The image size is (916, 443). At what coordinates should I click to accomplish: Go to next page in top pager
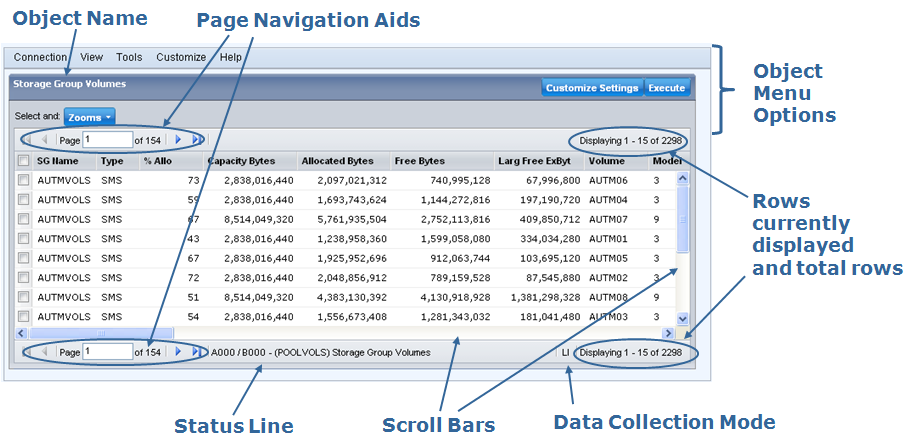(x=178, y=140)
